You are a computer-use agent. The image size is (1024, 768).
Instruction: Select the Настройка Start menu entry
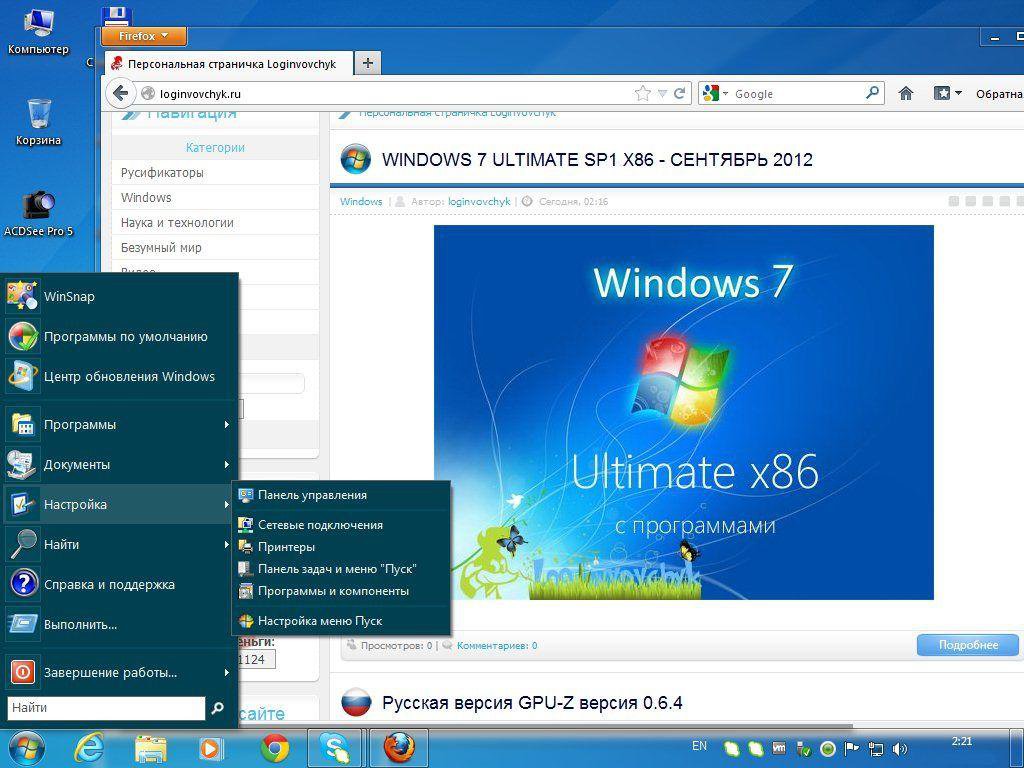(x=120, y=504)
